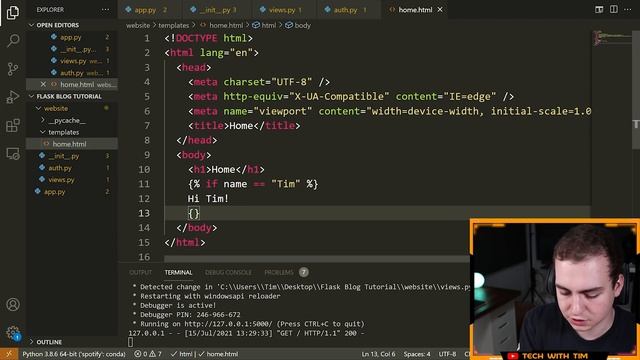The width and height of the screenshot is (640, 360).
Task: Open the Remote Explorer view
Action: coord(13,153)
